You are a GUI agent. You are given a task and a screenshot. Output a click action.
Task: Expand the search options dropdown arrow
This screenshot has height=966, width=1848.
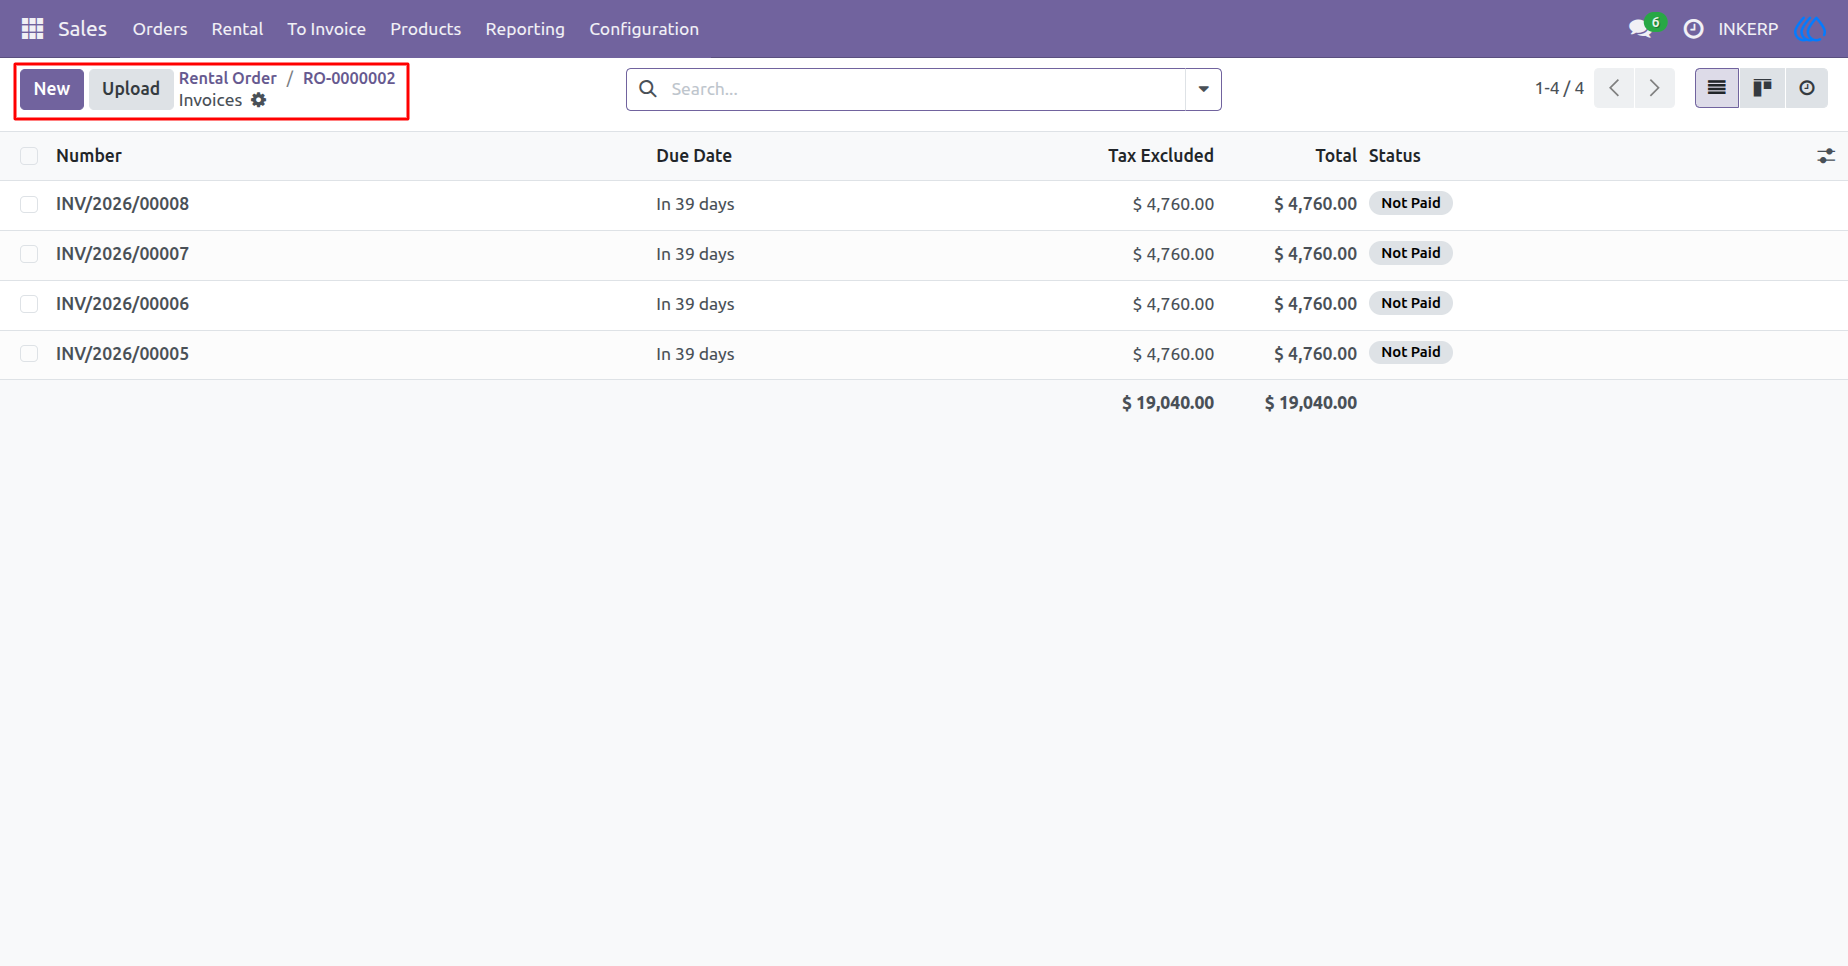1203,89
